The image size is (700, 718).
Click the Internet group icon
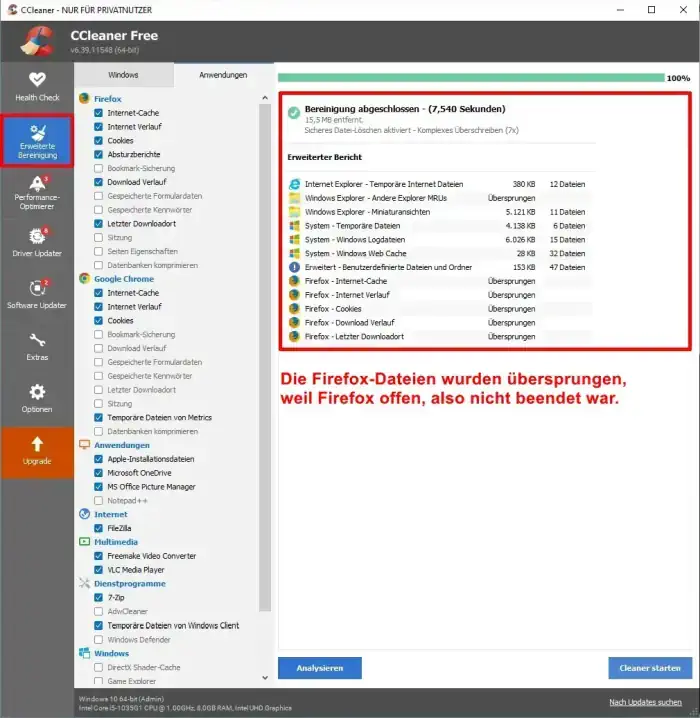point(84,514)
